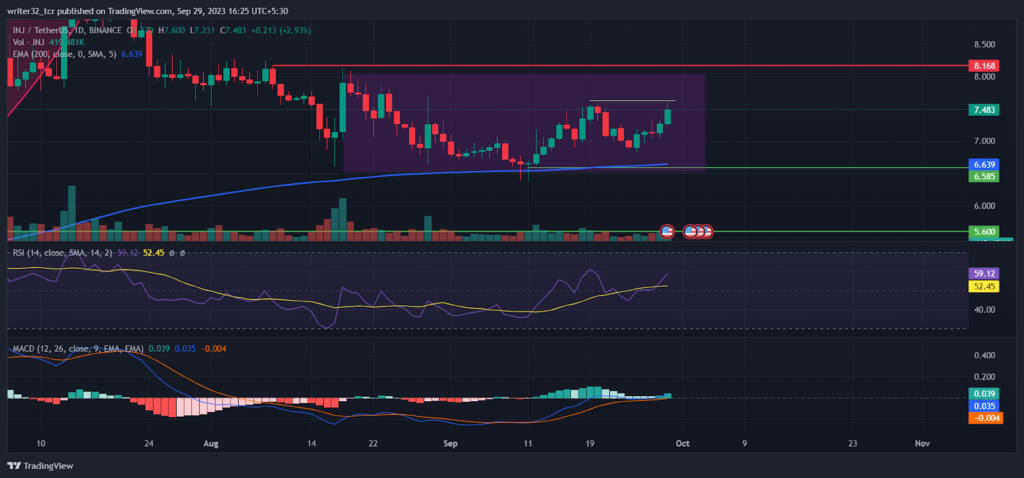Screen dimensions: 1024x478
Task: Click the green 5.600 support price label
Action: click(x=984, y=231)
